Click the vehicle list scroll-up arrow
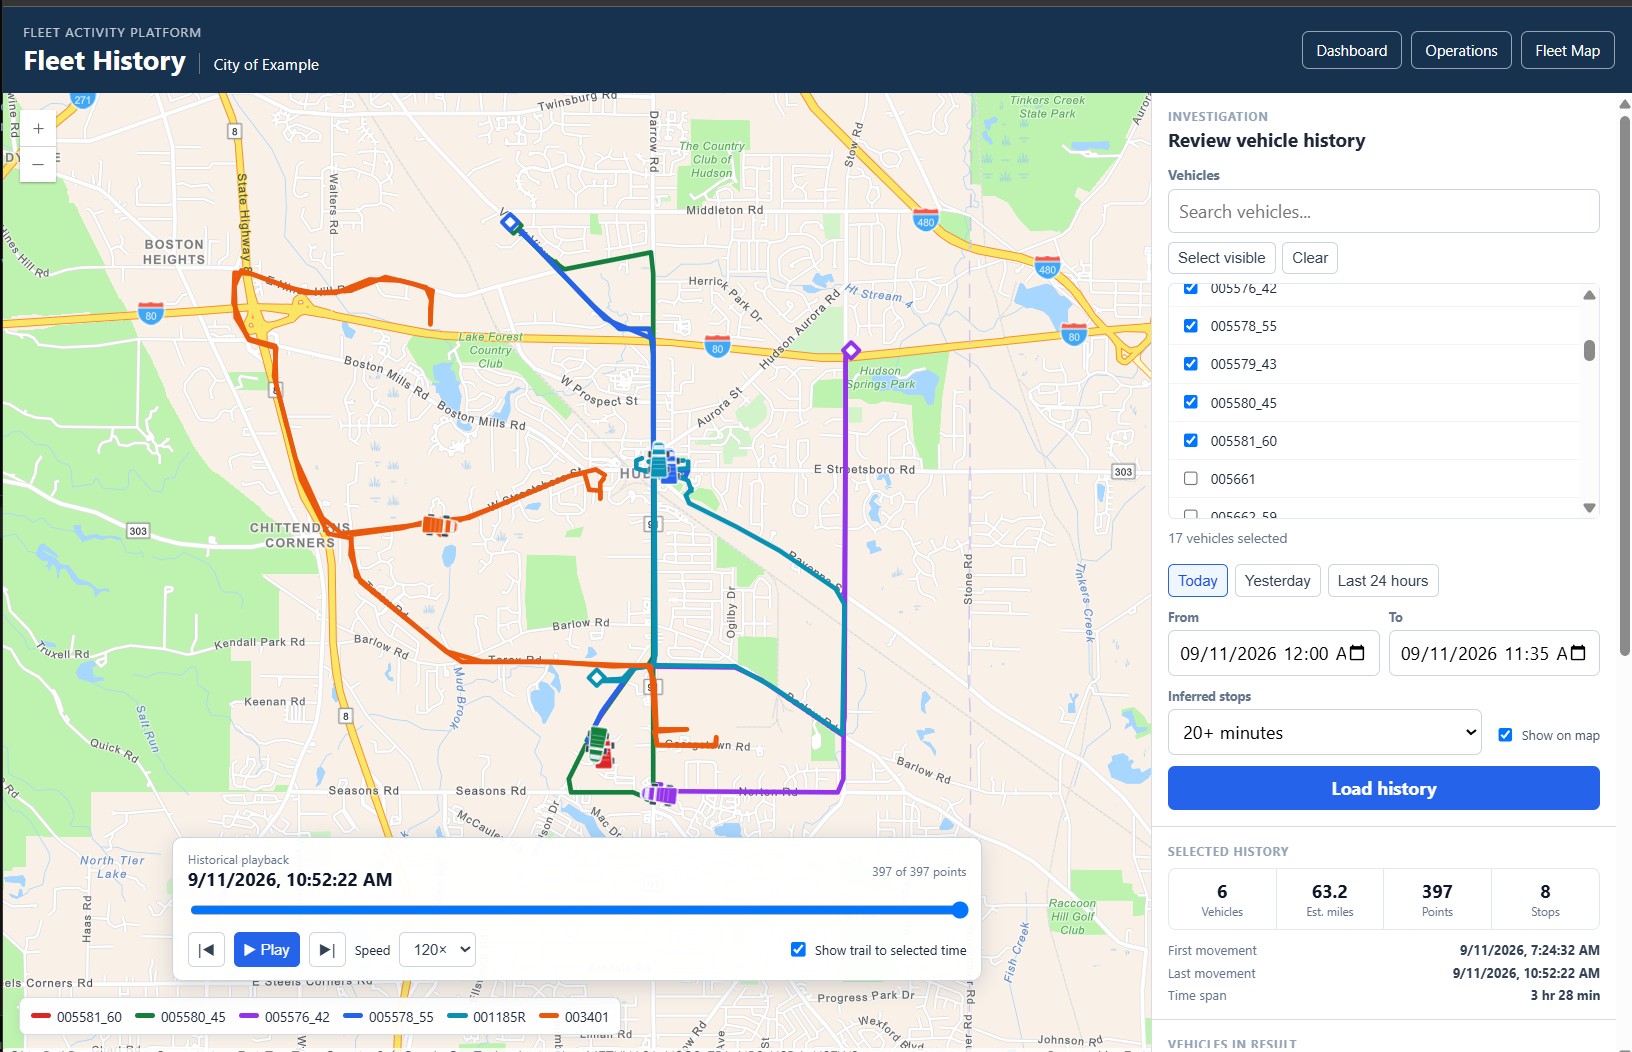The image size is (1632, 1052). click(x=1589, y=295)
